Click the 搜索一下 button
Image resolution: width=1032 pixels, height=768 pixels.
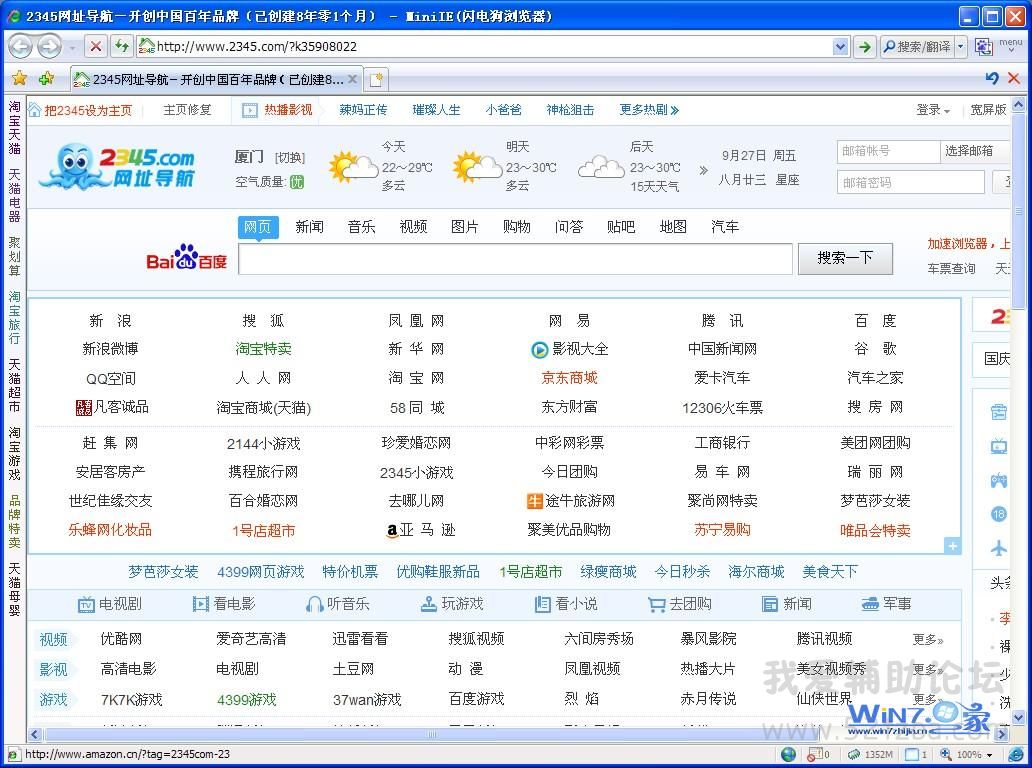coord(845,258)
